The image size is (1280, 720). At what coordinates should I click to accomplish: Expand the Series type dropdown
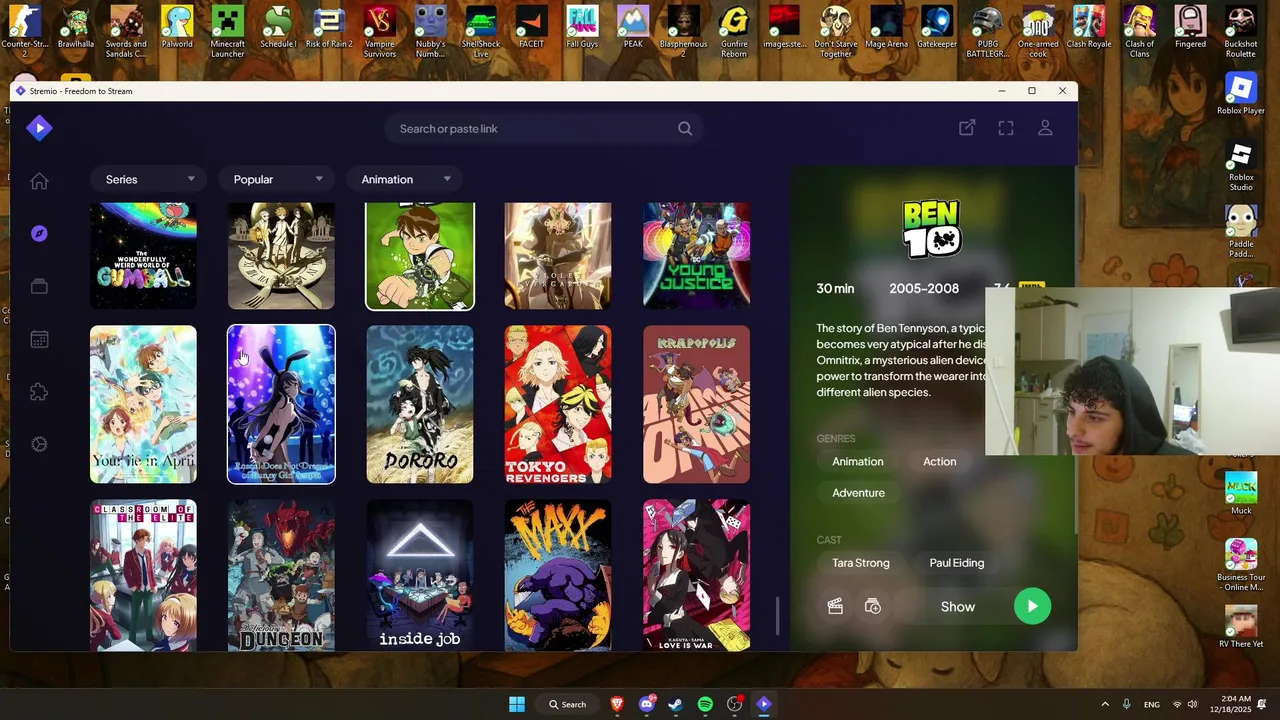pyautogui.click(x=149, y=179)
